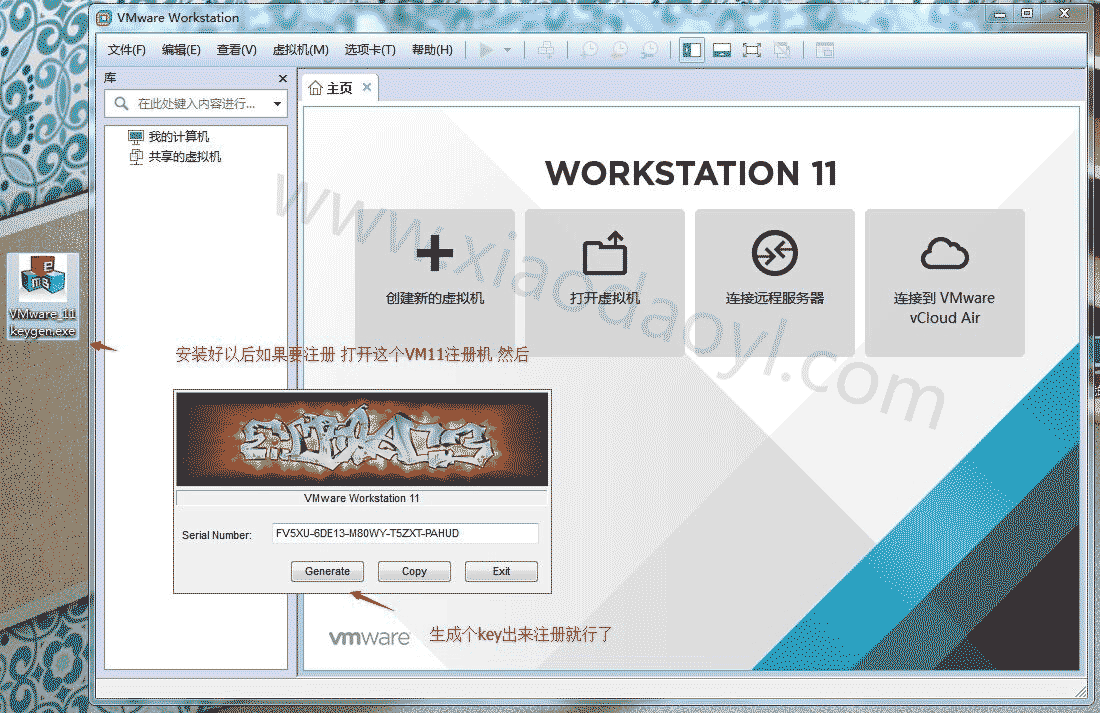
Task: Open VMware_11 keygen.exe desktop icon
Action: point(43,296)
